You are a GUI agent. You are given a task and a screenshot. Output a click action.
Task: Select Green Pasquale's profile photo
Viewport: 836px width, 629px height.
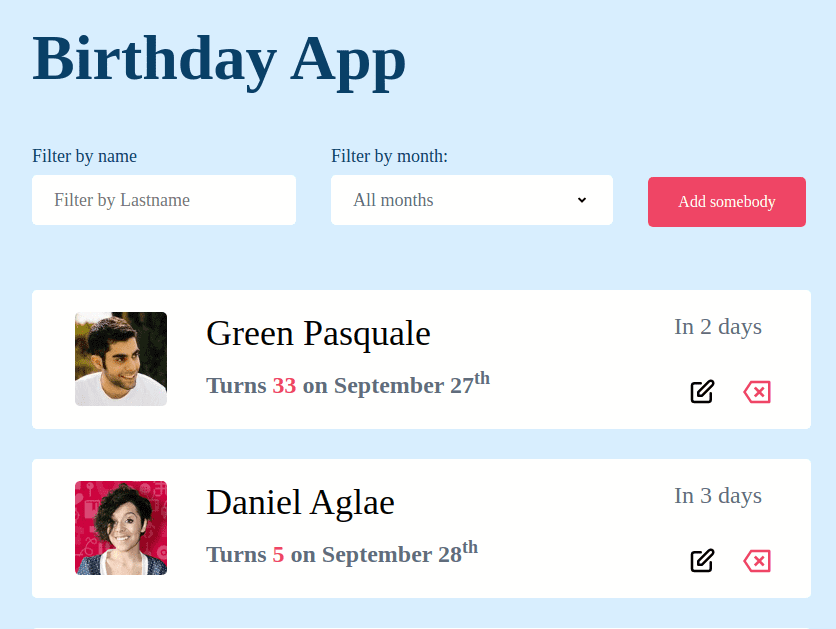click(x=120, y=358)
